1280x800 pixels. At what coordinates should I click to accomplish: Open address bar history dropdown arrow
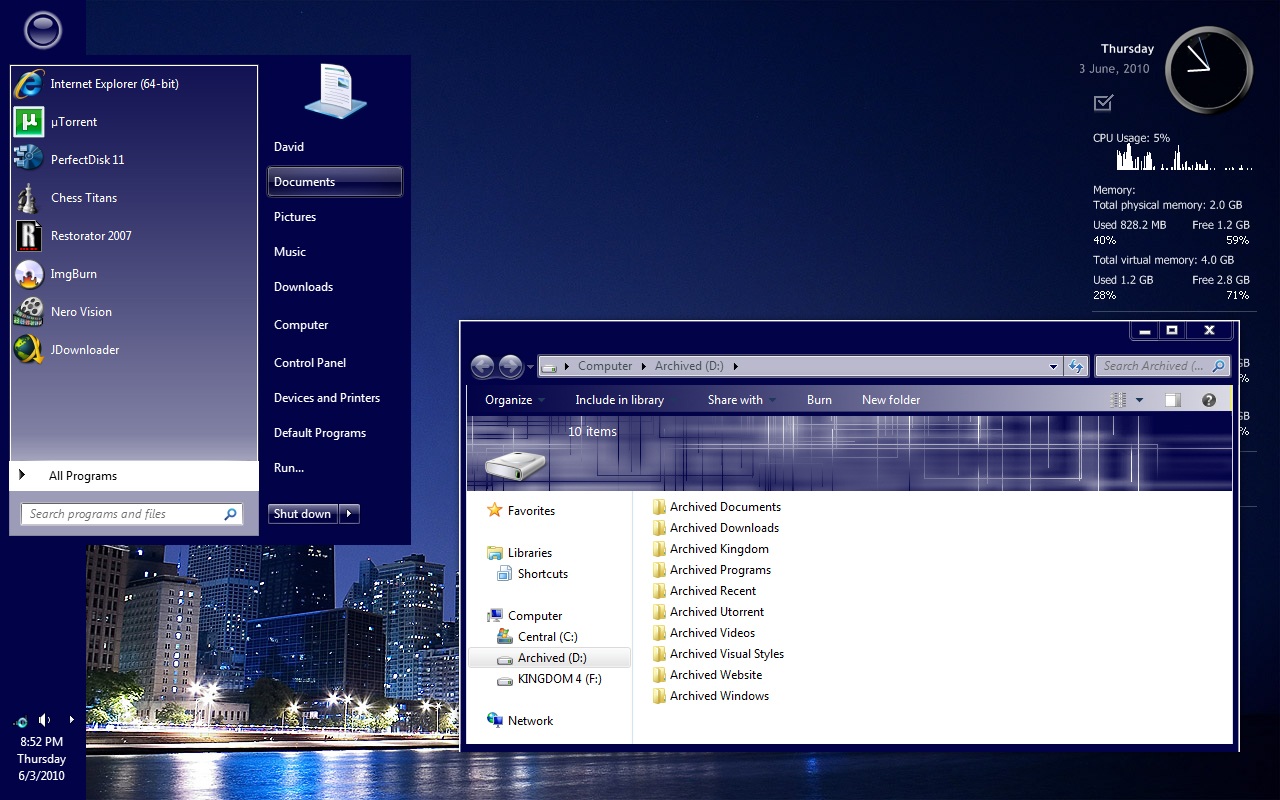coord(1053,367)
